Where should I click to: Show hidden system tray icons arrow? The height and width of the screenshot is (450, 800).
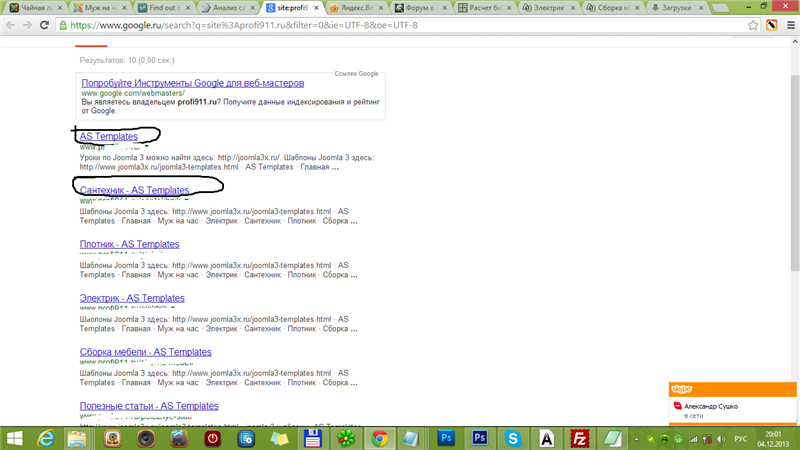636,439
